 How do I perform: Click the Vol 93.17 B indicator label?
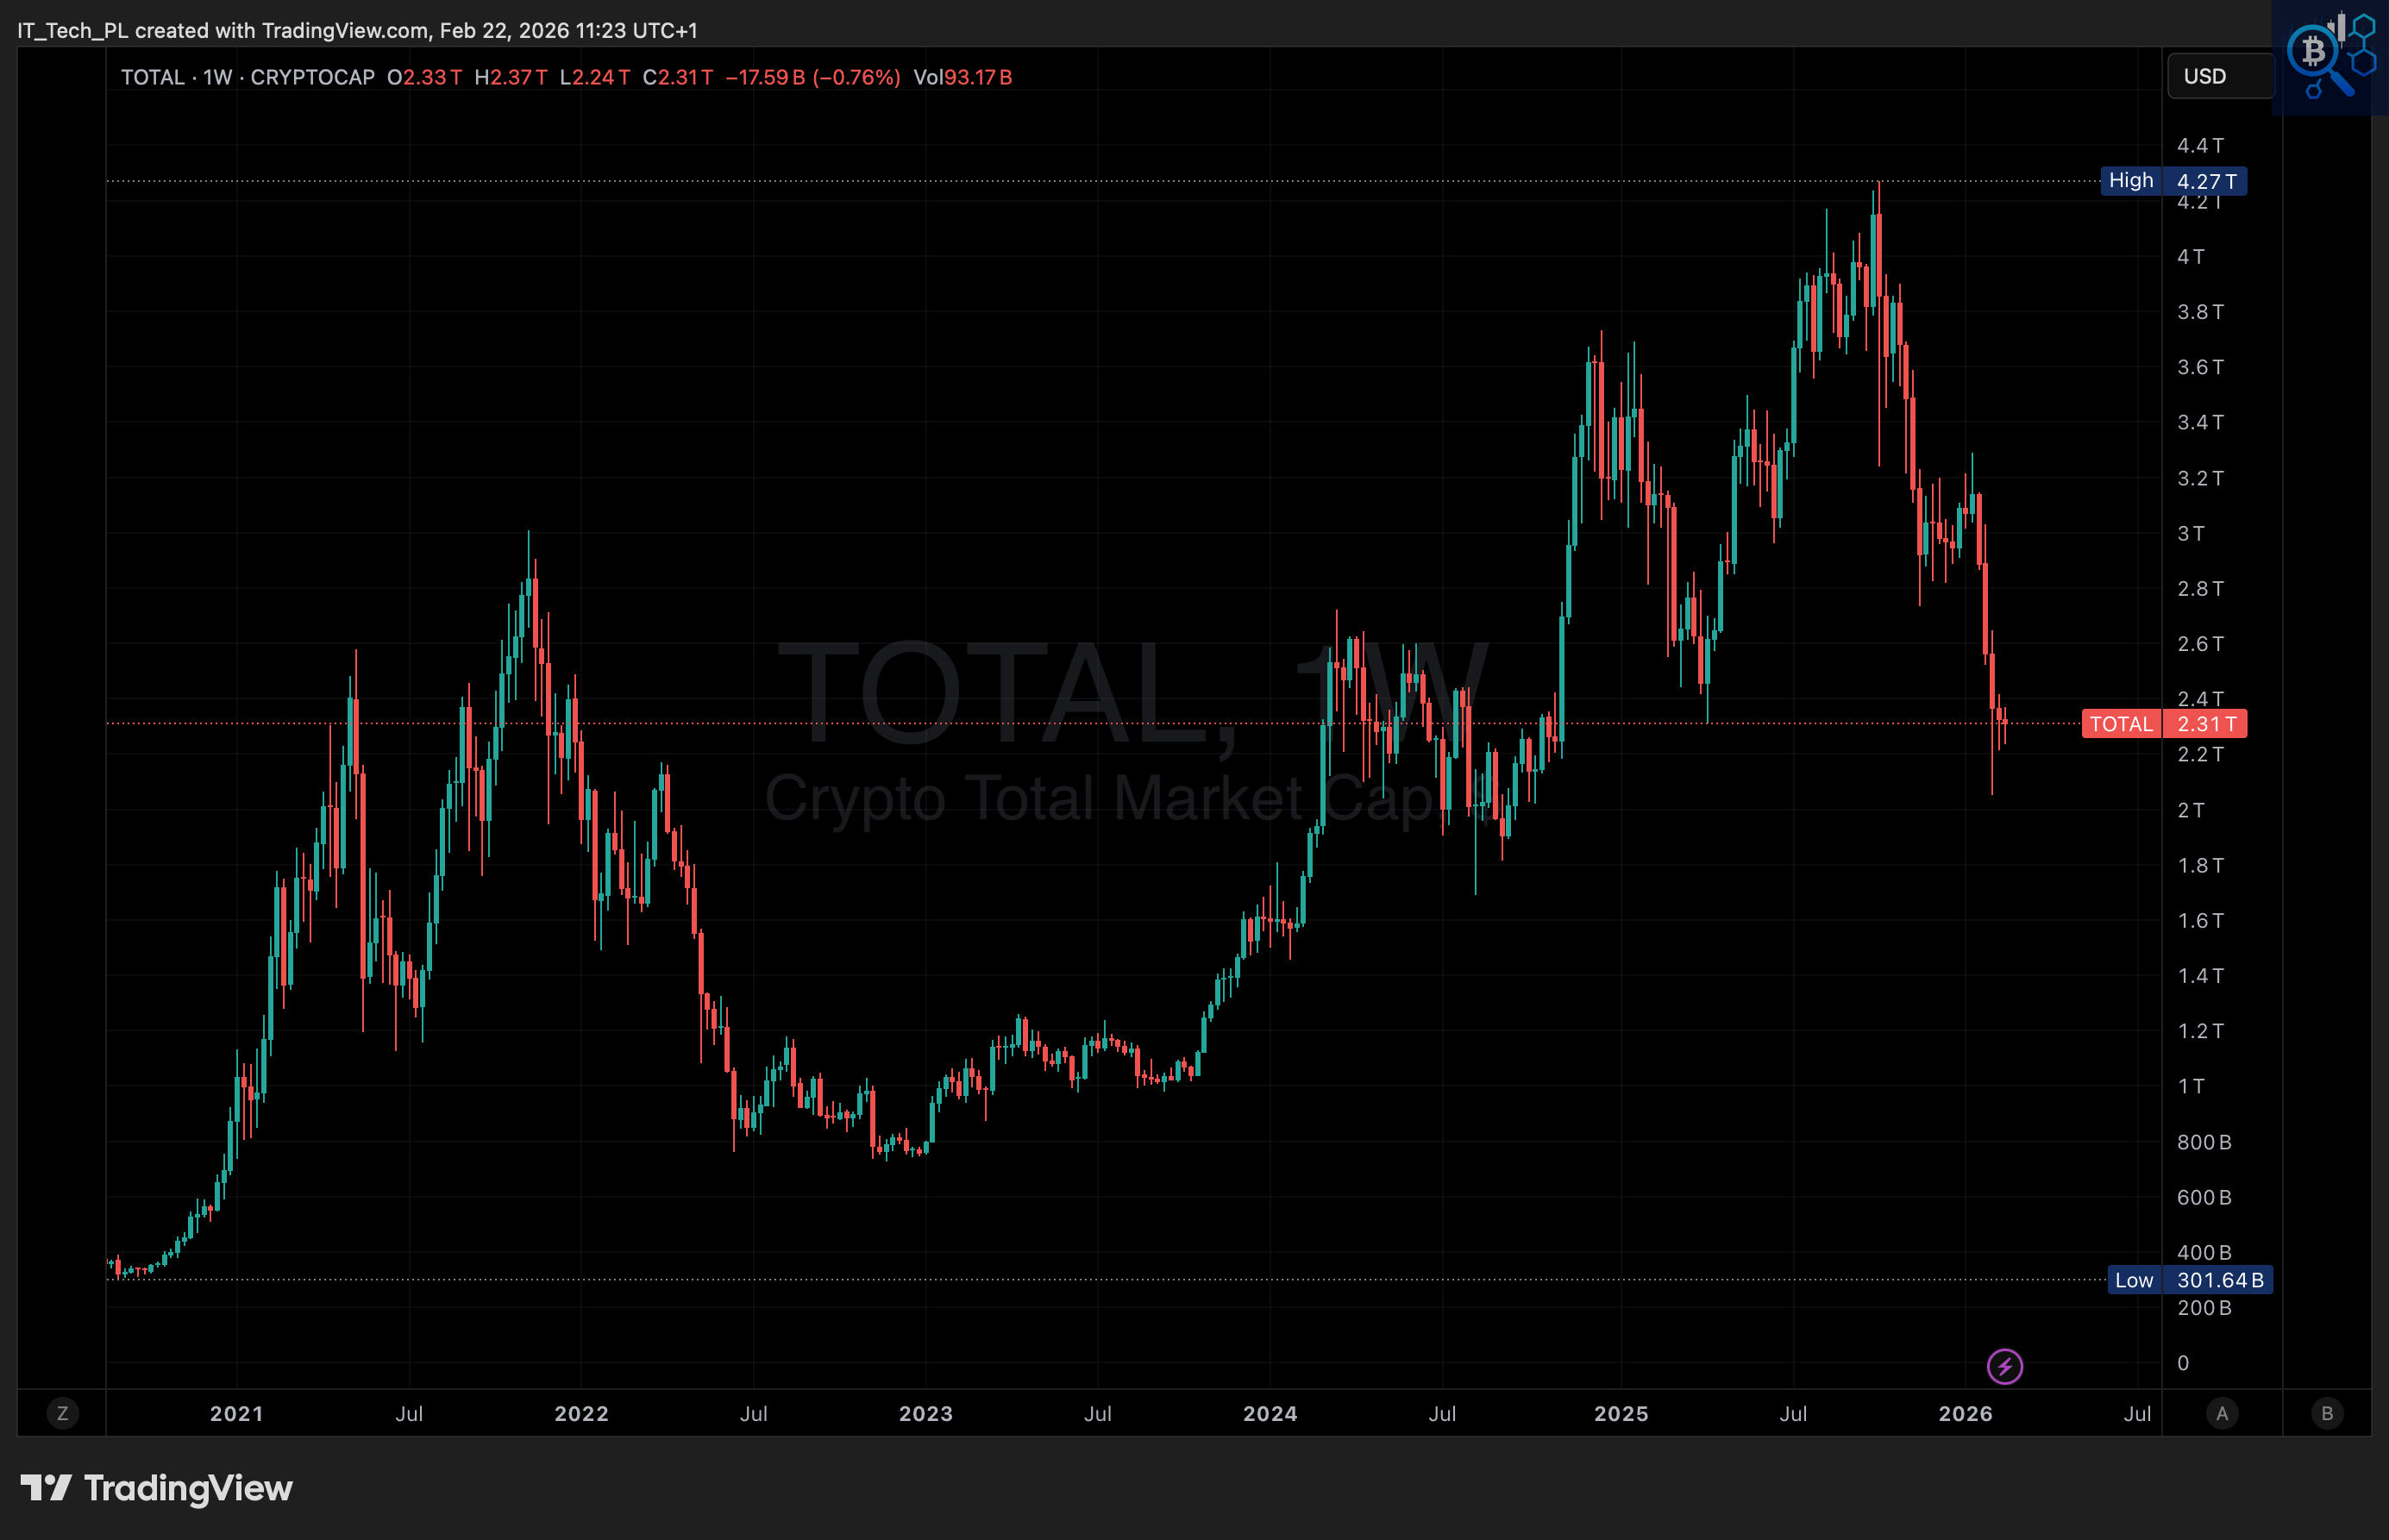(x=962, y=78)
